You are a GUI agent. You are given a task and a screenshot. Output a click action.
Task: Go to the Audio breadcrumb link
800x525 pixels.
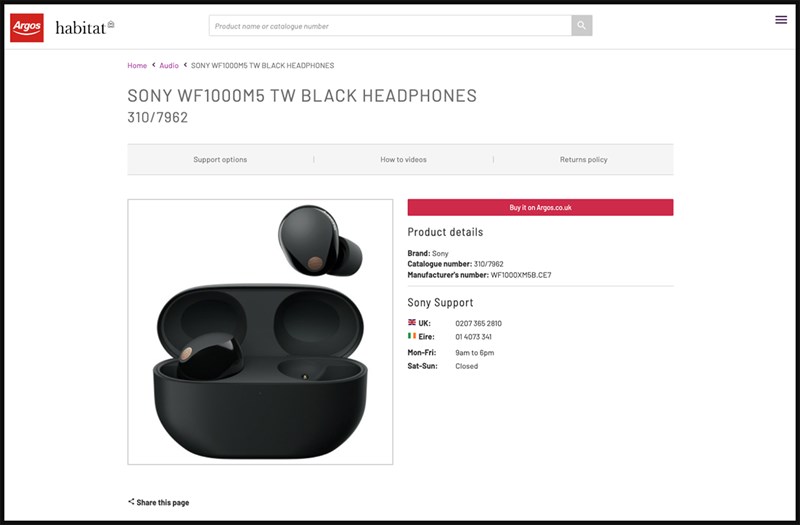pos(169,65)
